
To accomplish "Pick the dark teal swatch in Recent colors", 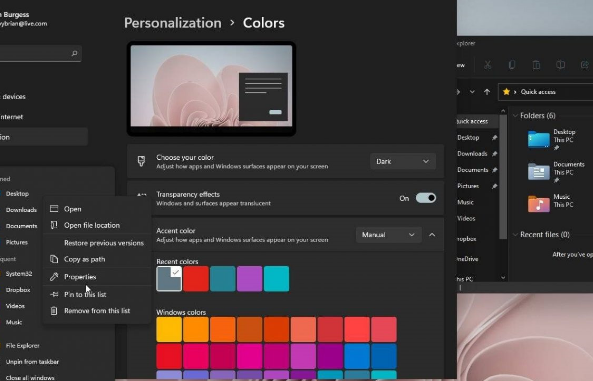I will tap(223, 279).
